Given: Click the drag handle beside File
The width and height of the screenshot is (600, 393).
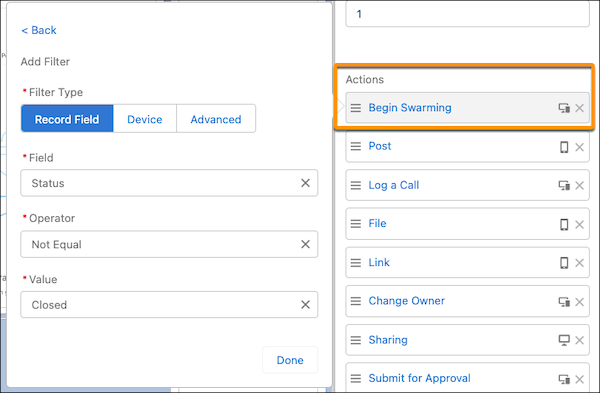Looking at the screenshot, I should 356,223.
